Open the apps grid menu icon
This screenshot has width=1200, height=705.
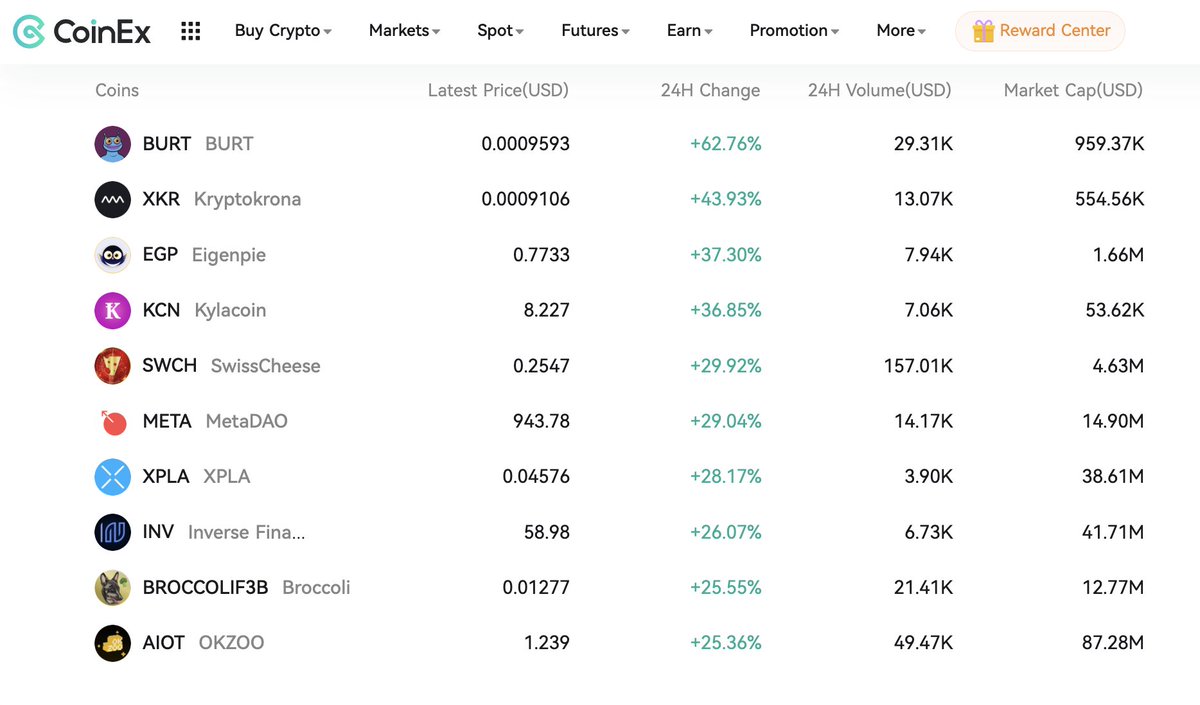pyautogui.click(x=191, y=31)
